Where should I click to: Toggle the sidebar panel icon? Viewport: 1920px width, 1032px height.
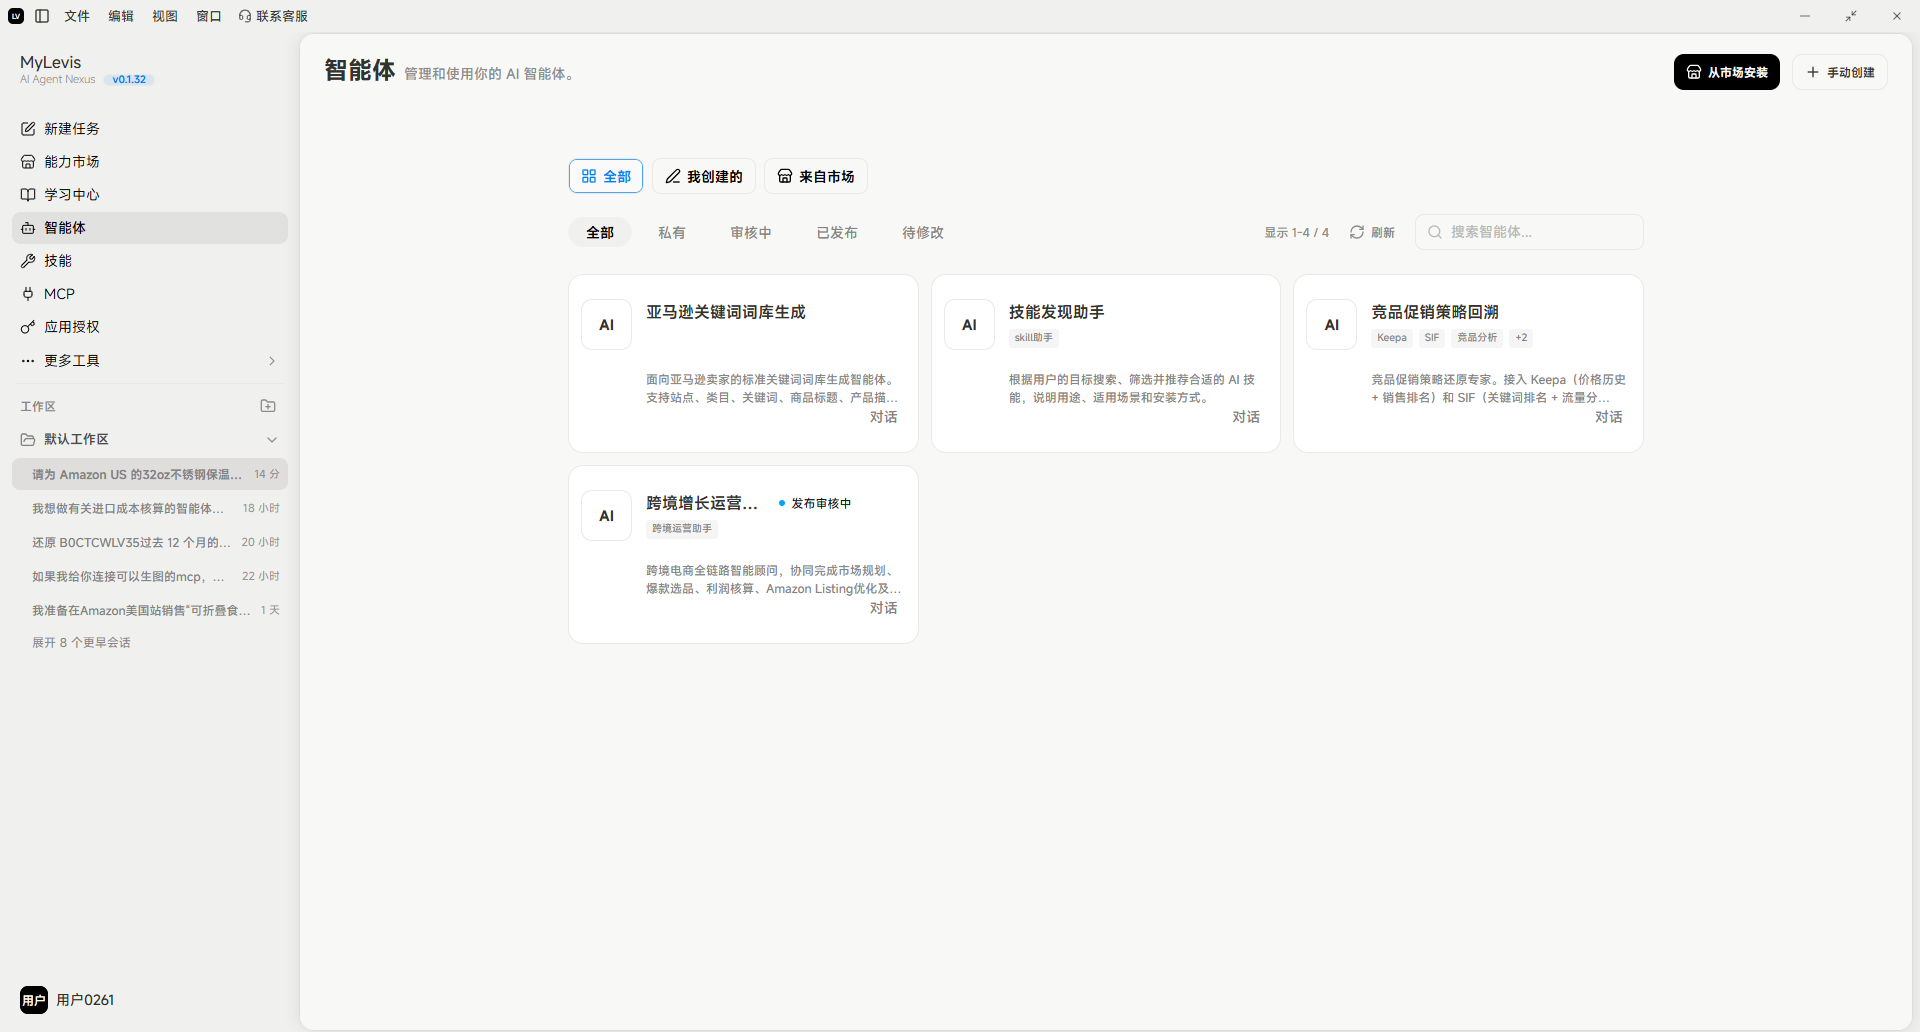pos(42,16)
